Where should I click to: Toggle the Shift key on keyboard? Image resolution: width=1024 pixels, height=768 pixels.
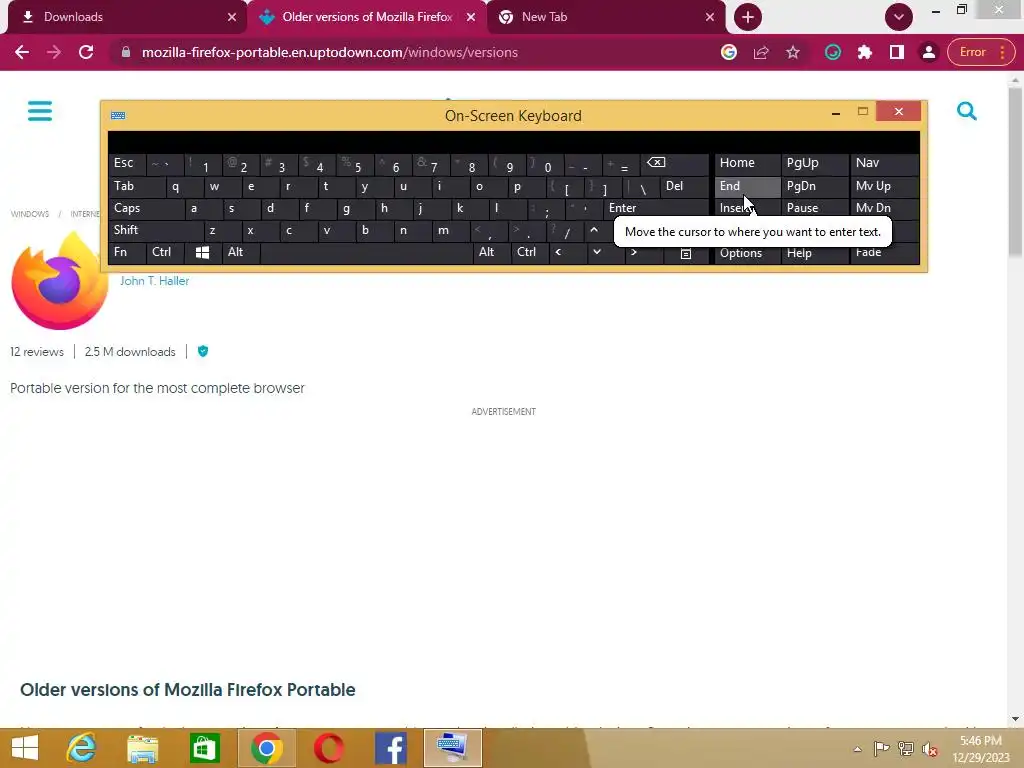[x=155, y=230]
